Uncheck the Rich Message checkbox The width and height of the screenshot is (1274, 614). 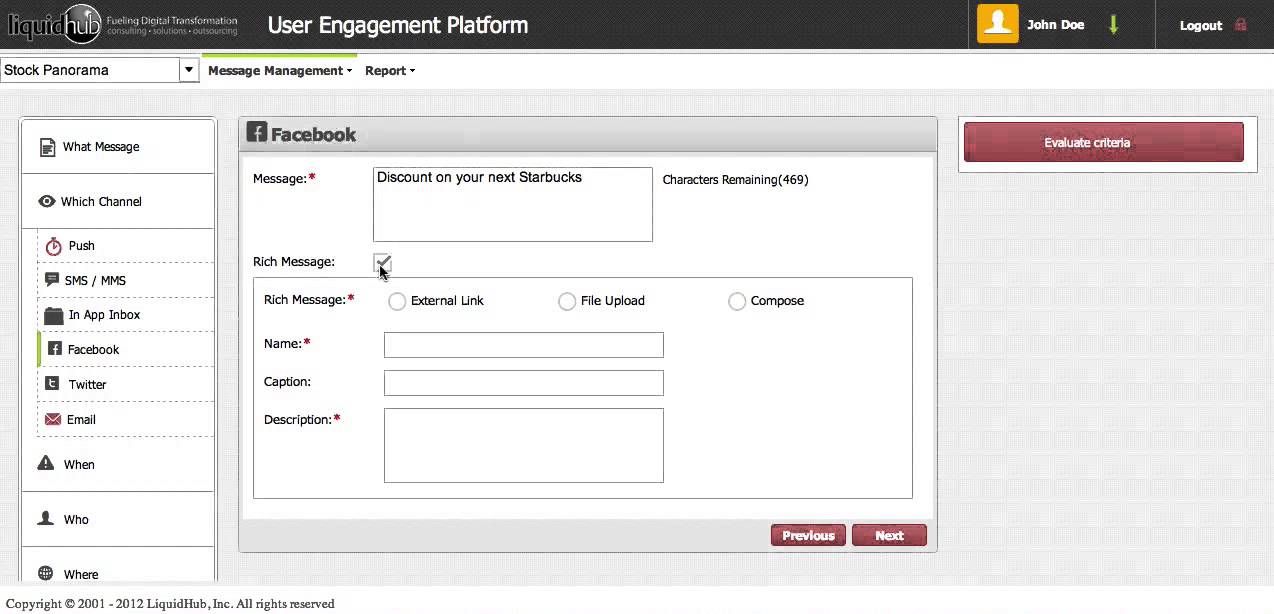tap(382, 262)
